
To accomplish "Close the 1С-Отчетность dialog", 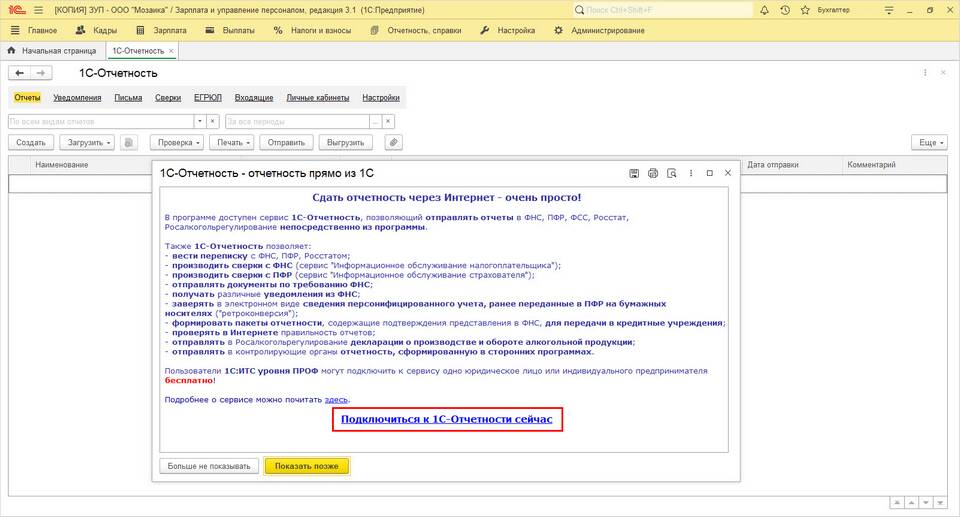I will coord(728,173).
